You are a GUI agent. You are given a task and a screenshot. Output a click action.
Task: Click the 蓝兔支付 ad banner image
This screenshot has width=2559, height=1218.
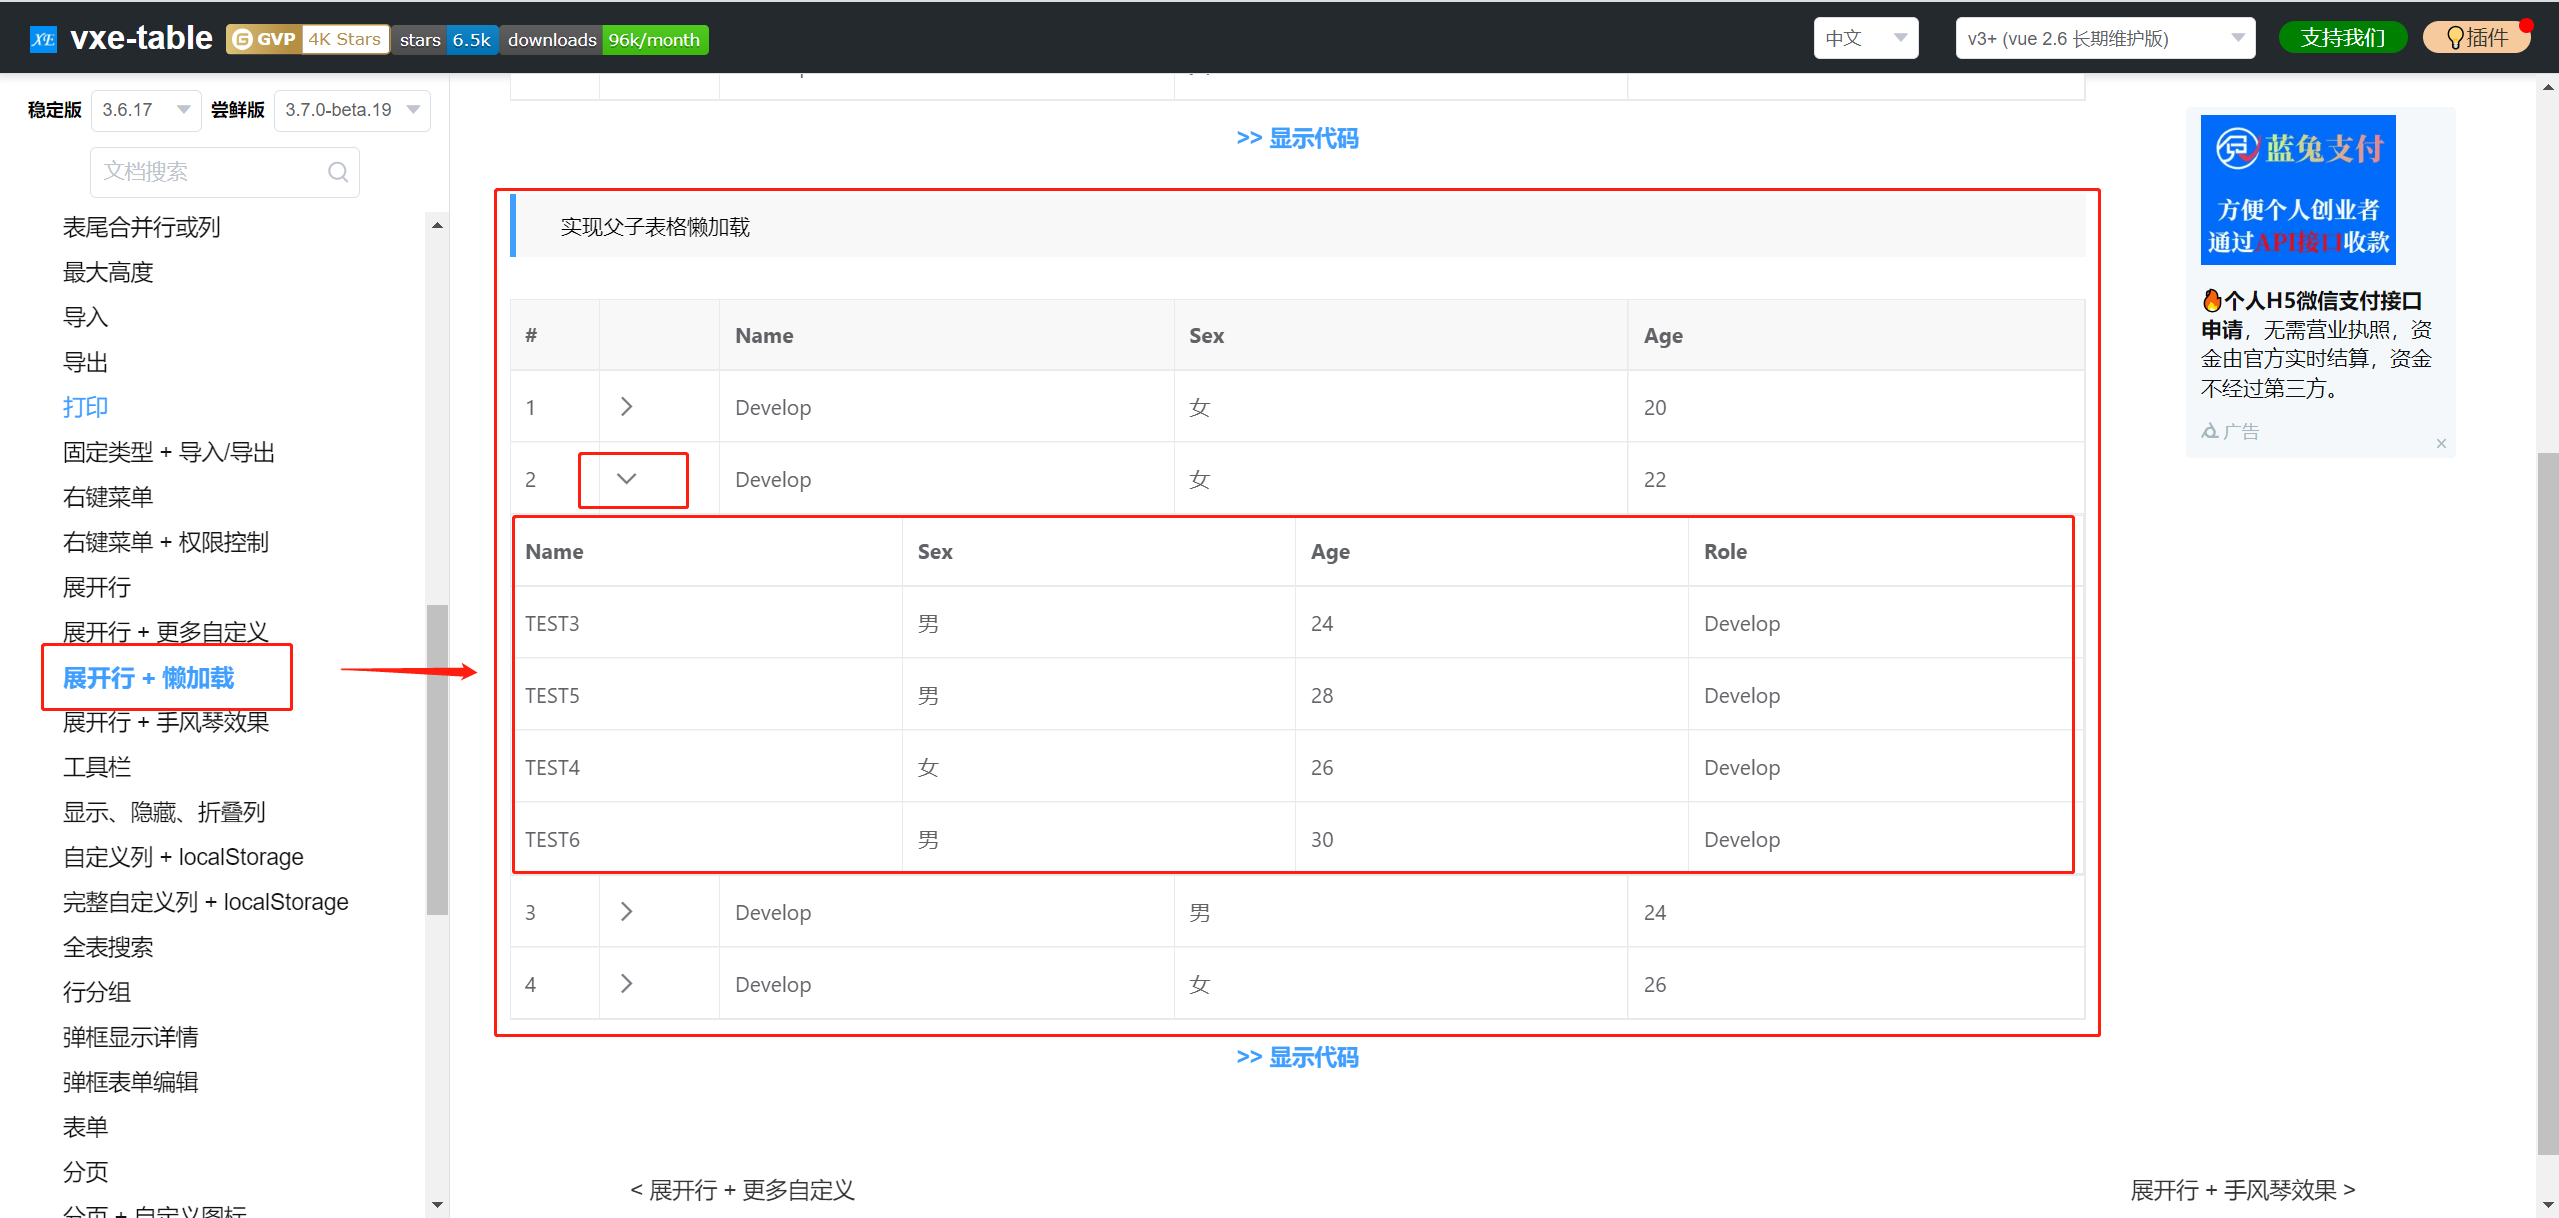(2297, 190)
